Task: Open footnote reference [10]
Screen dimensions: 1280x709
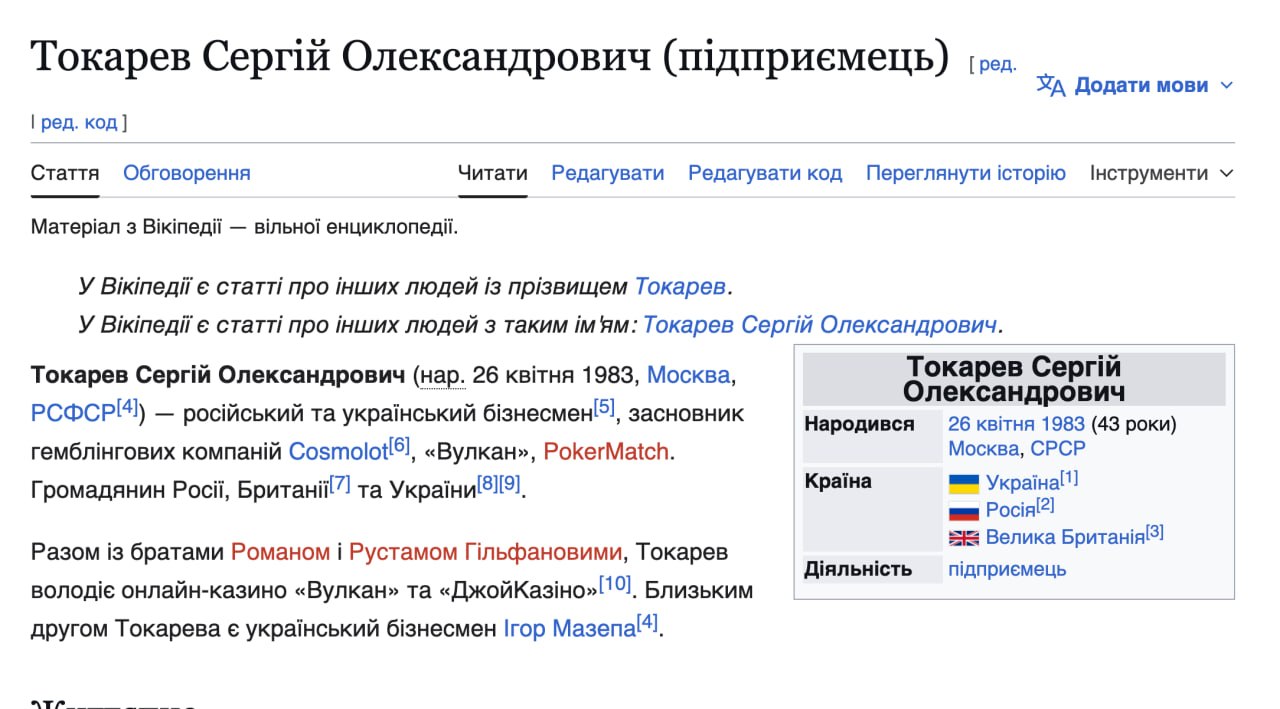Action: (x=615, y=583)
